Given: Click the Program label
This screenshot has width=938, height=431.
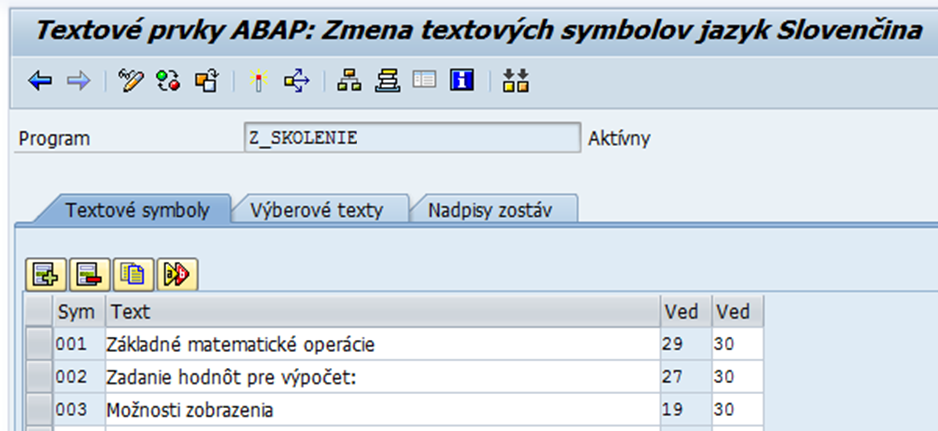Looking at the screenshot, I should click(x=54, y=139).
